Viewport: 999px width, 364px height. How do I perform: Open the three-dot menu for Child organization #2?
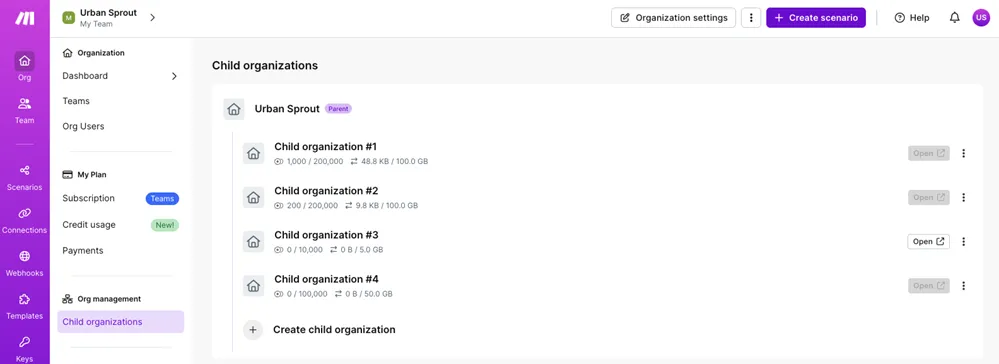click(963, 198)
